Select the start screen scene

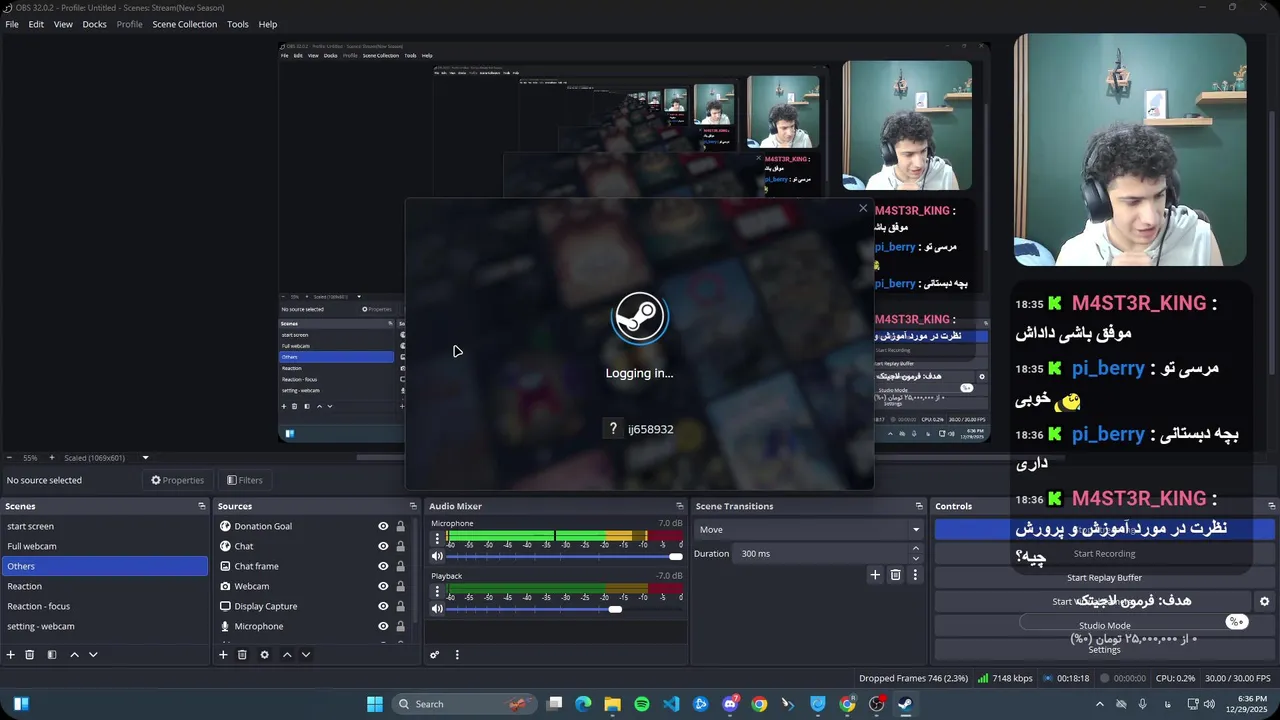[104, 526]
